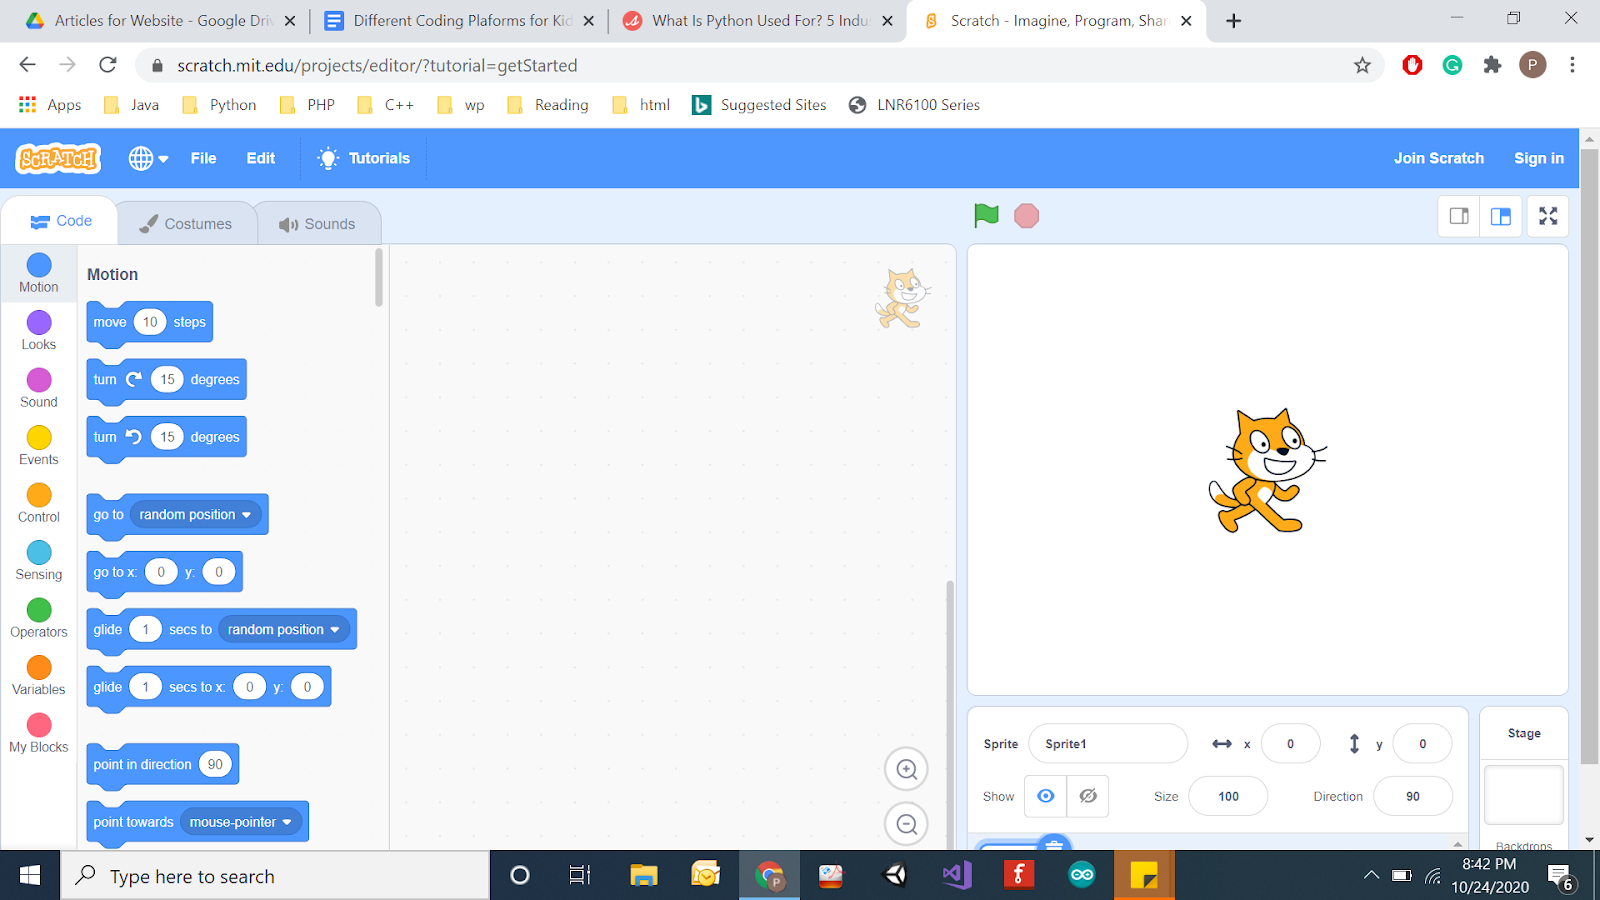
Task: Open the language globe menu
Action: (148, 158)
